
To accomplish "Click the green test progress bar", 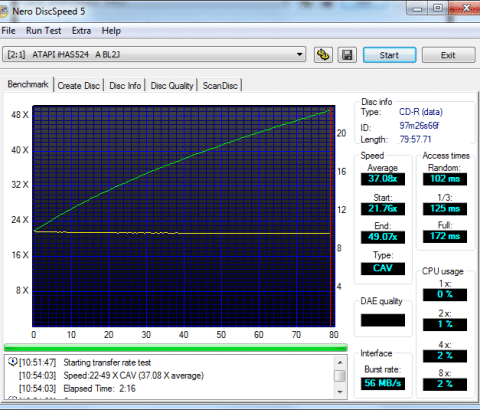I will pyautogui.click(x=176, y=348).
